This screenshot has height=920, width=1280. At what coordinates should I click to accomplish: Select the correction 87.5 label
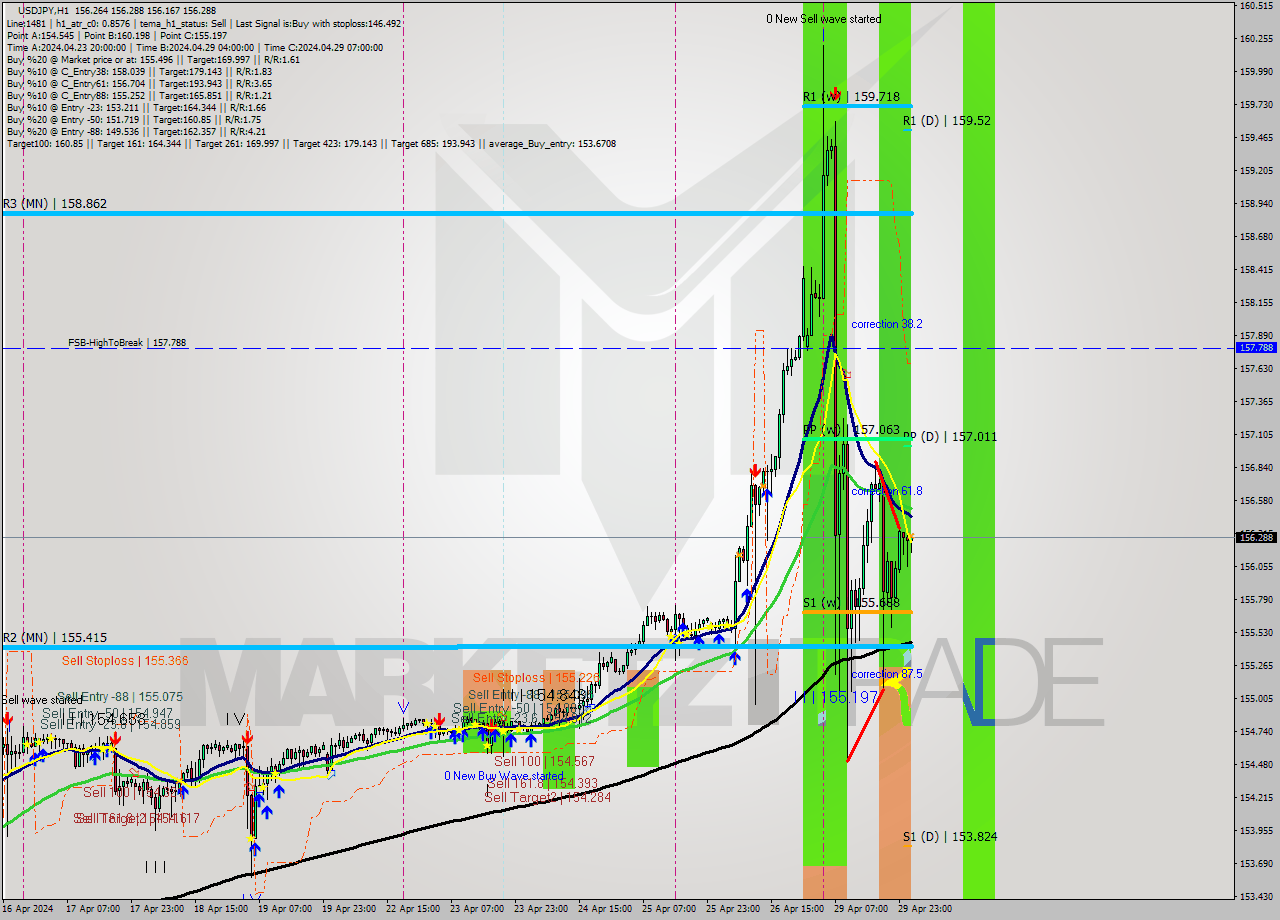(x=887, y=675)
